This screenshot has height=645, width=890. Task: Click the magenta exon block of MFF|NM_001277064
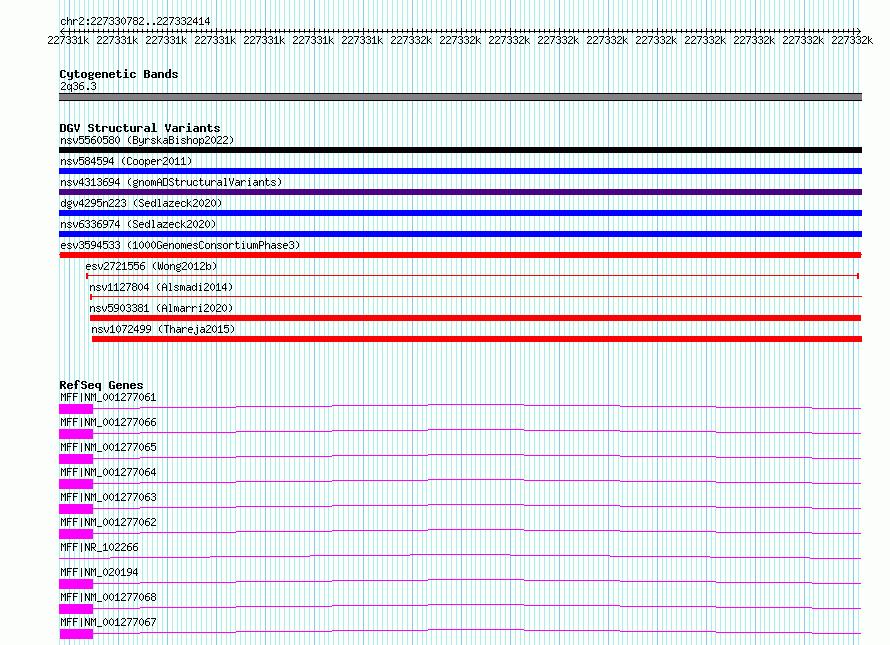tap(76, 484)
